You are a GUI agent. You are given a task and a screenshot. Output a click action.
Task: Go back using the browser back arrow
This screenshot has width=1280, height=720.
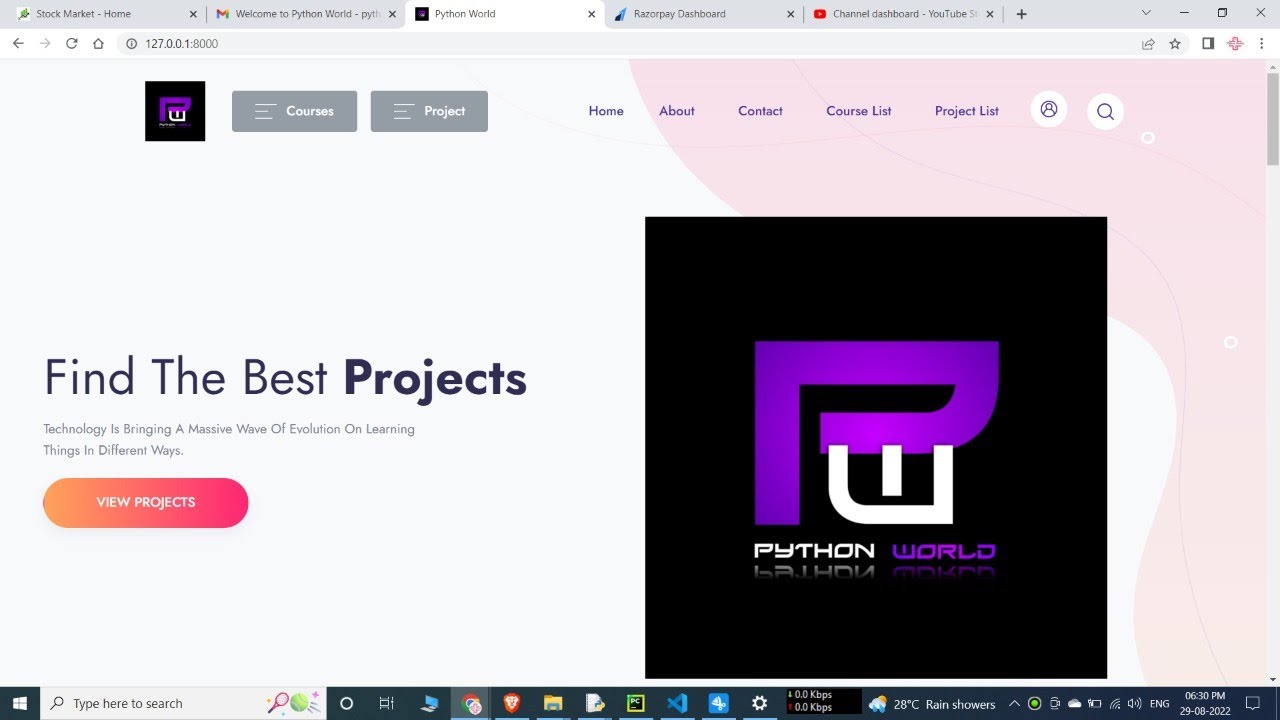[x=18, y=44]
